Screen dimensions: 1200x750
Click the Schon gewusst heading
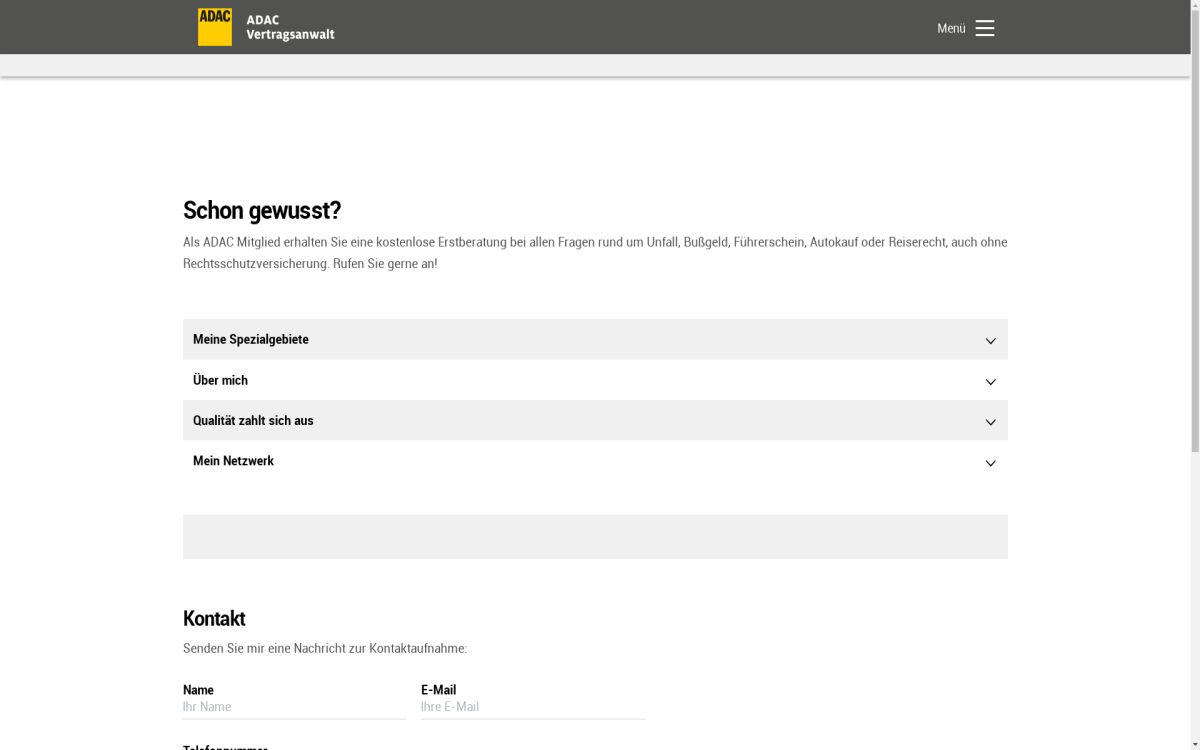click(261, 210)
